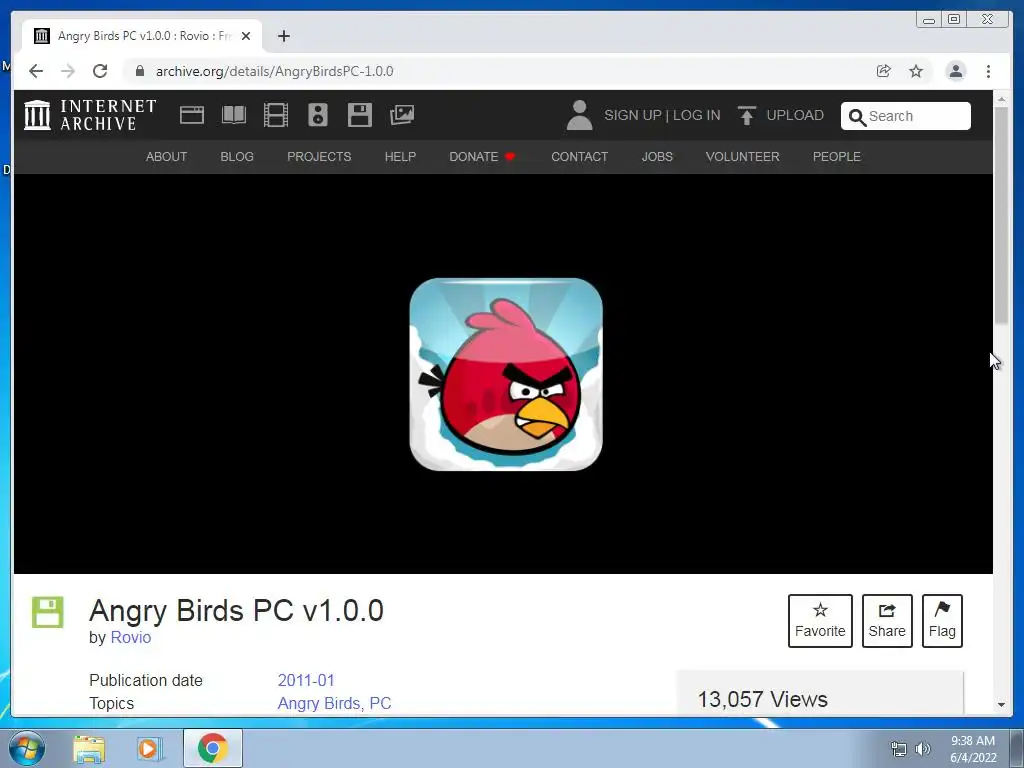Viewport: 1024px width, 768px height.
Task: Open the PC topic link
Action: tap(380, 703)
